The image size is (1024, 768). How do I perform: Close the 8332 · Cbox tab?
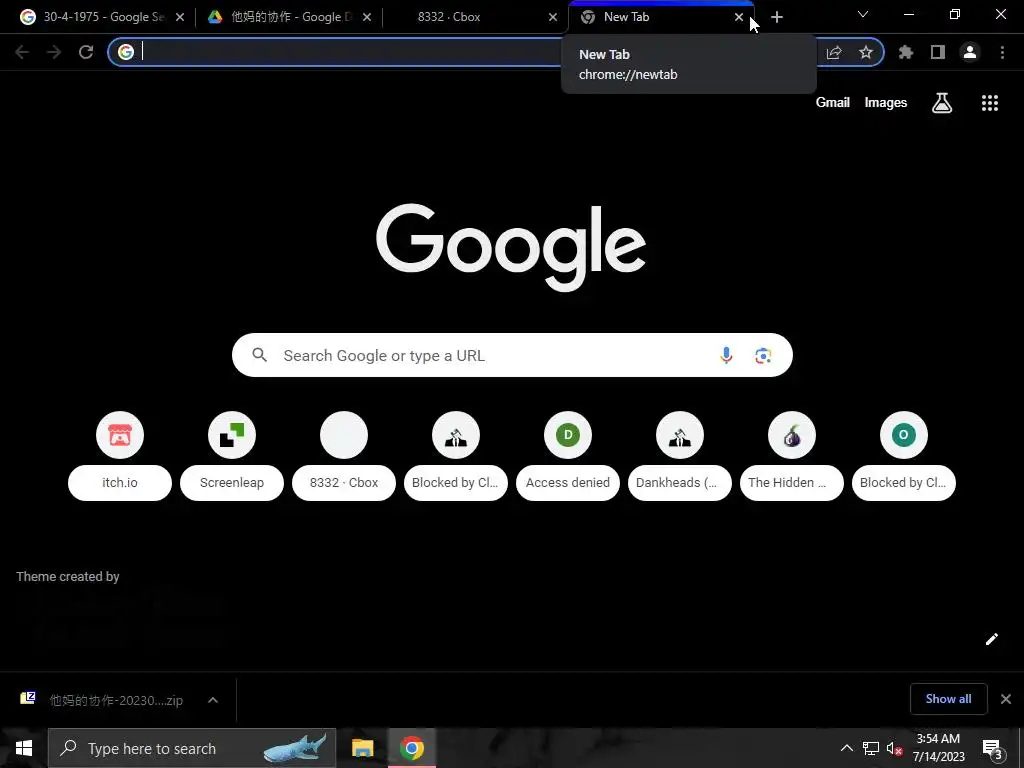click(x=552, y=17)
